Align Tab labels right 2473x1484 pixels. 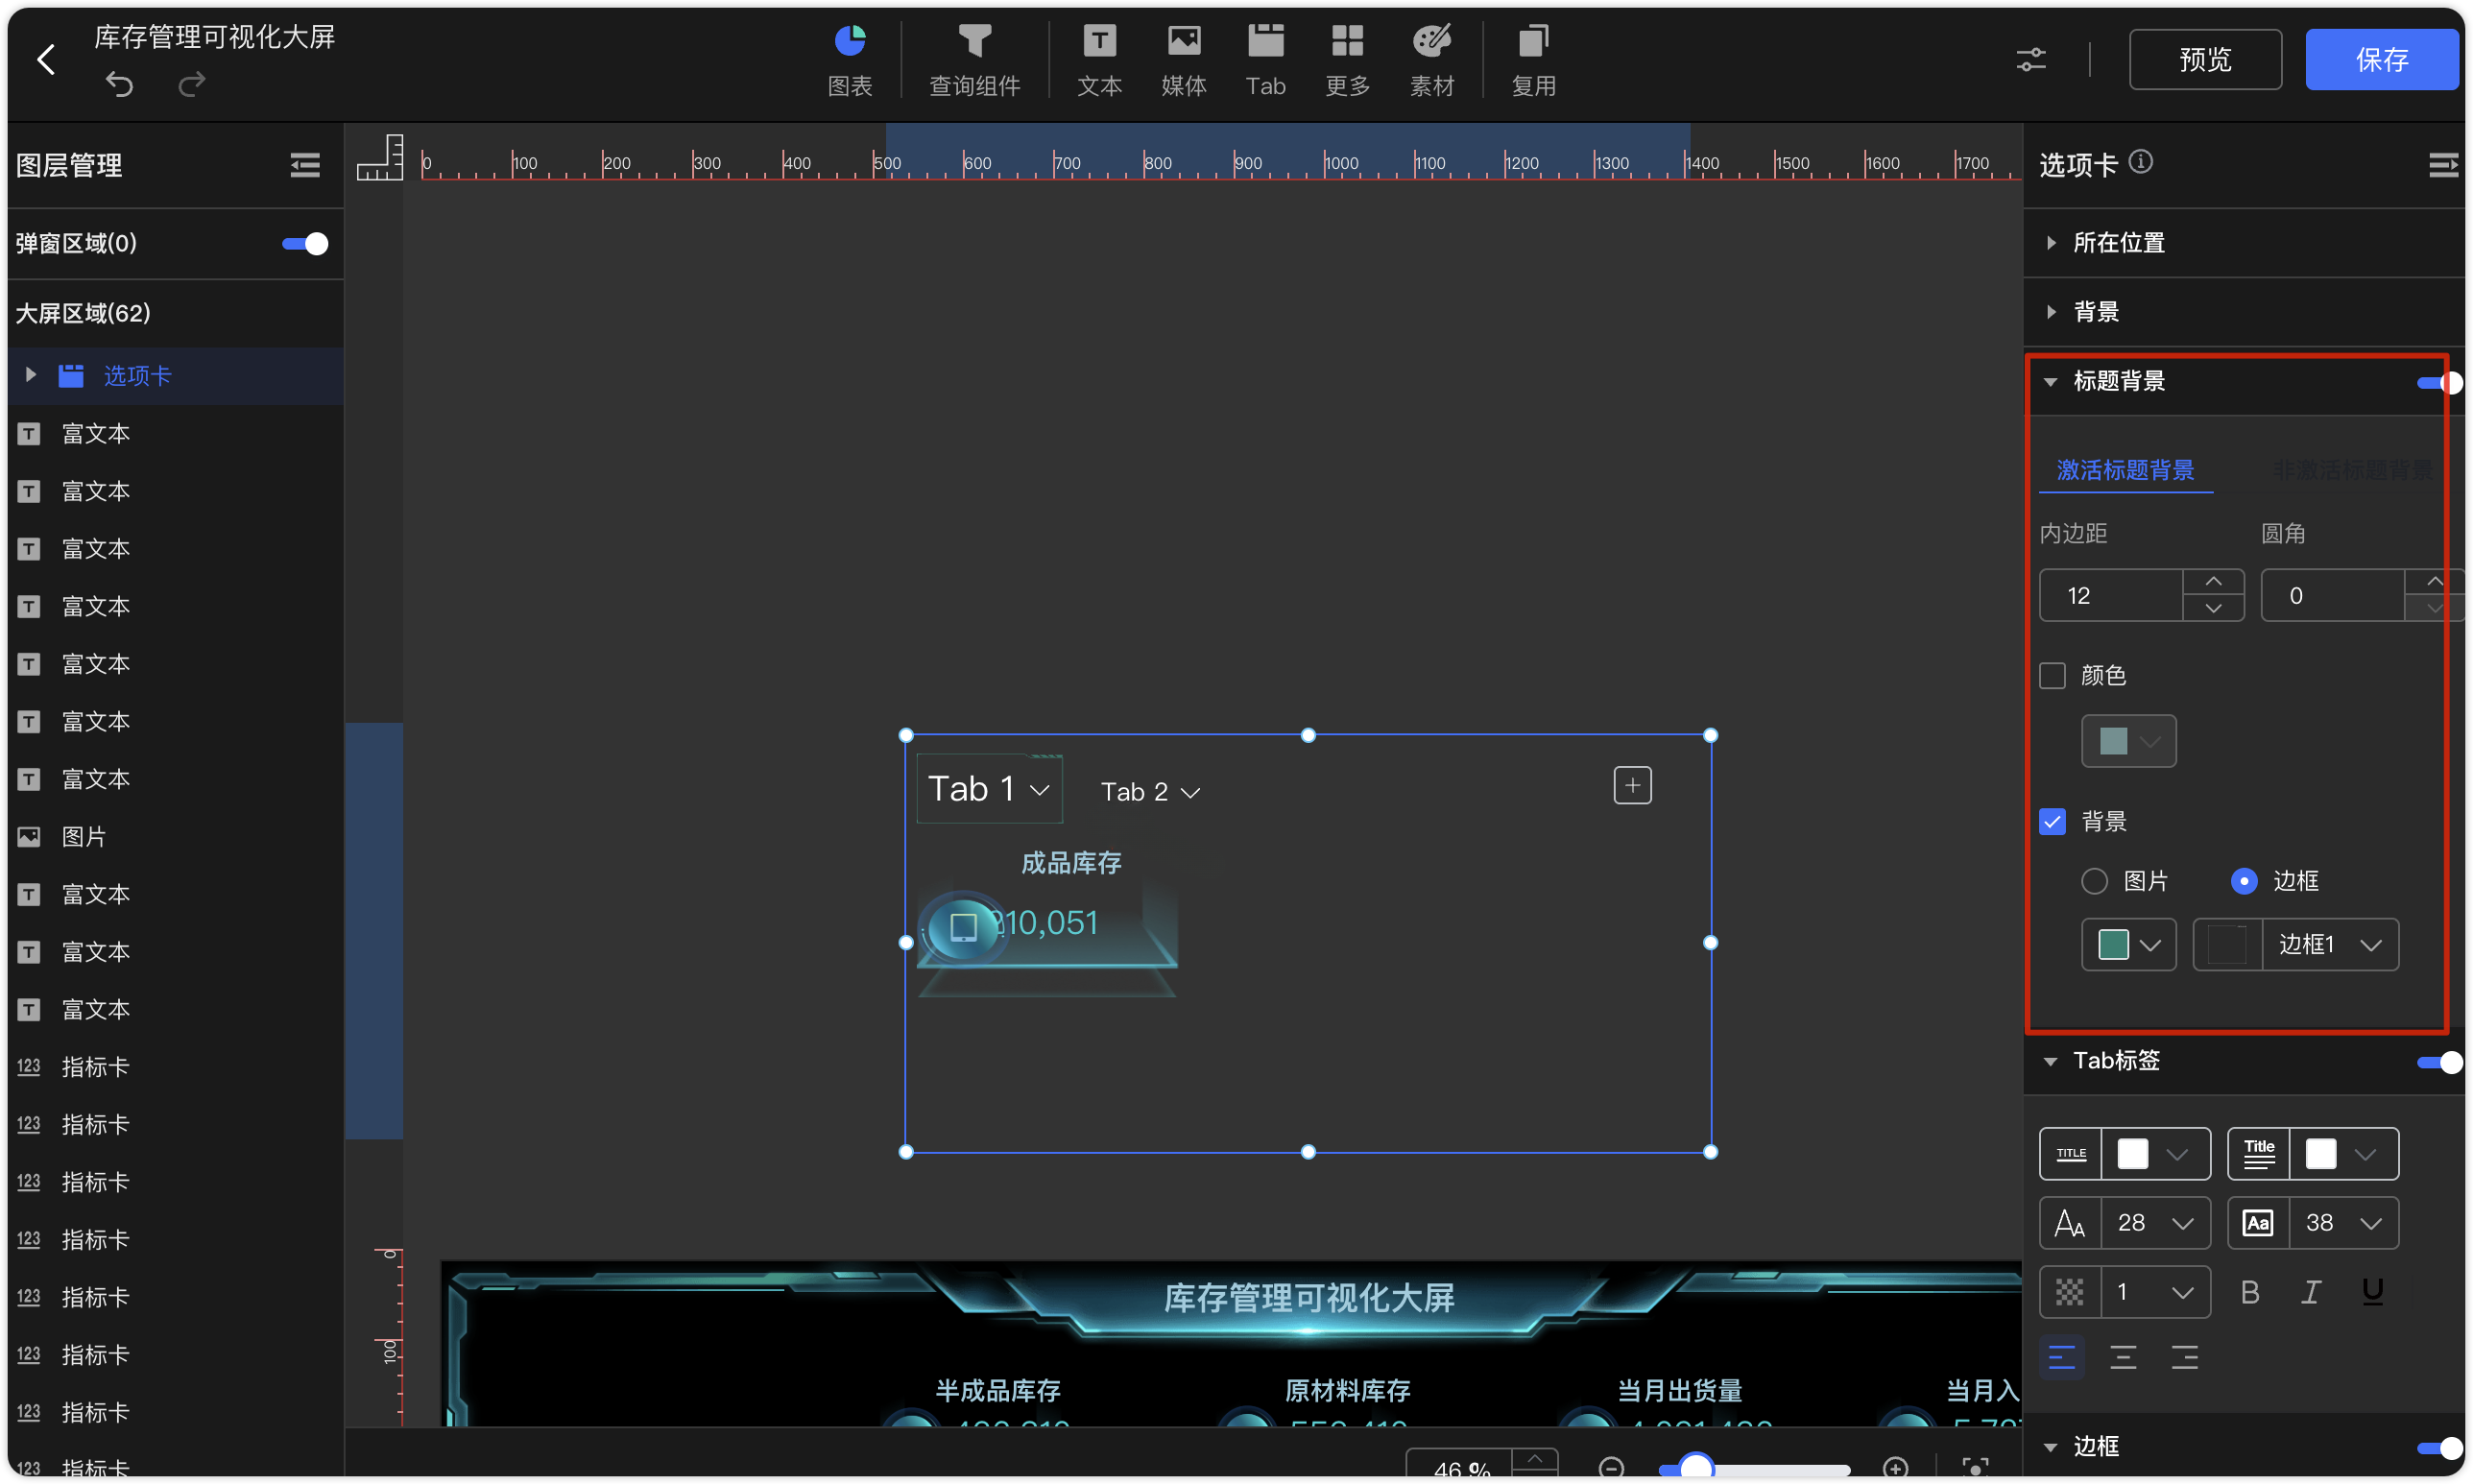click(x=2184, y=1357)
